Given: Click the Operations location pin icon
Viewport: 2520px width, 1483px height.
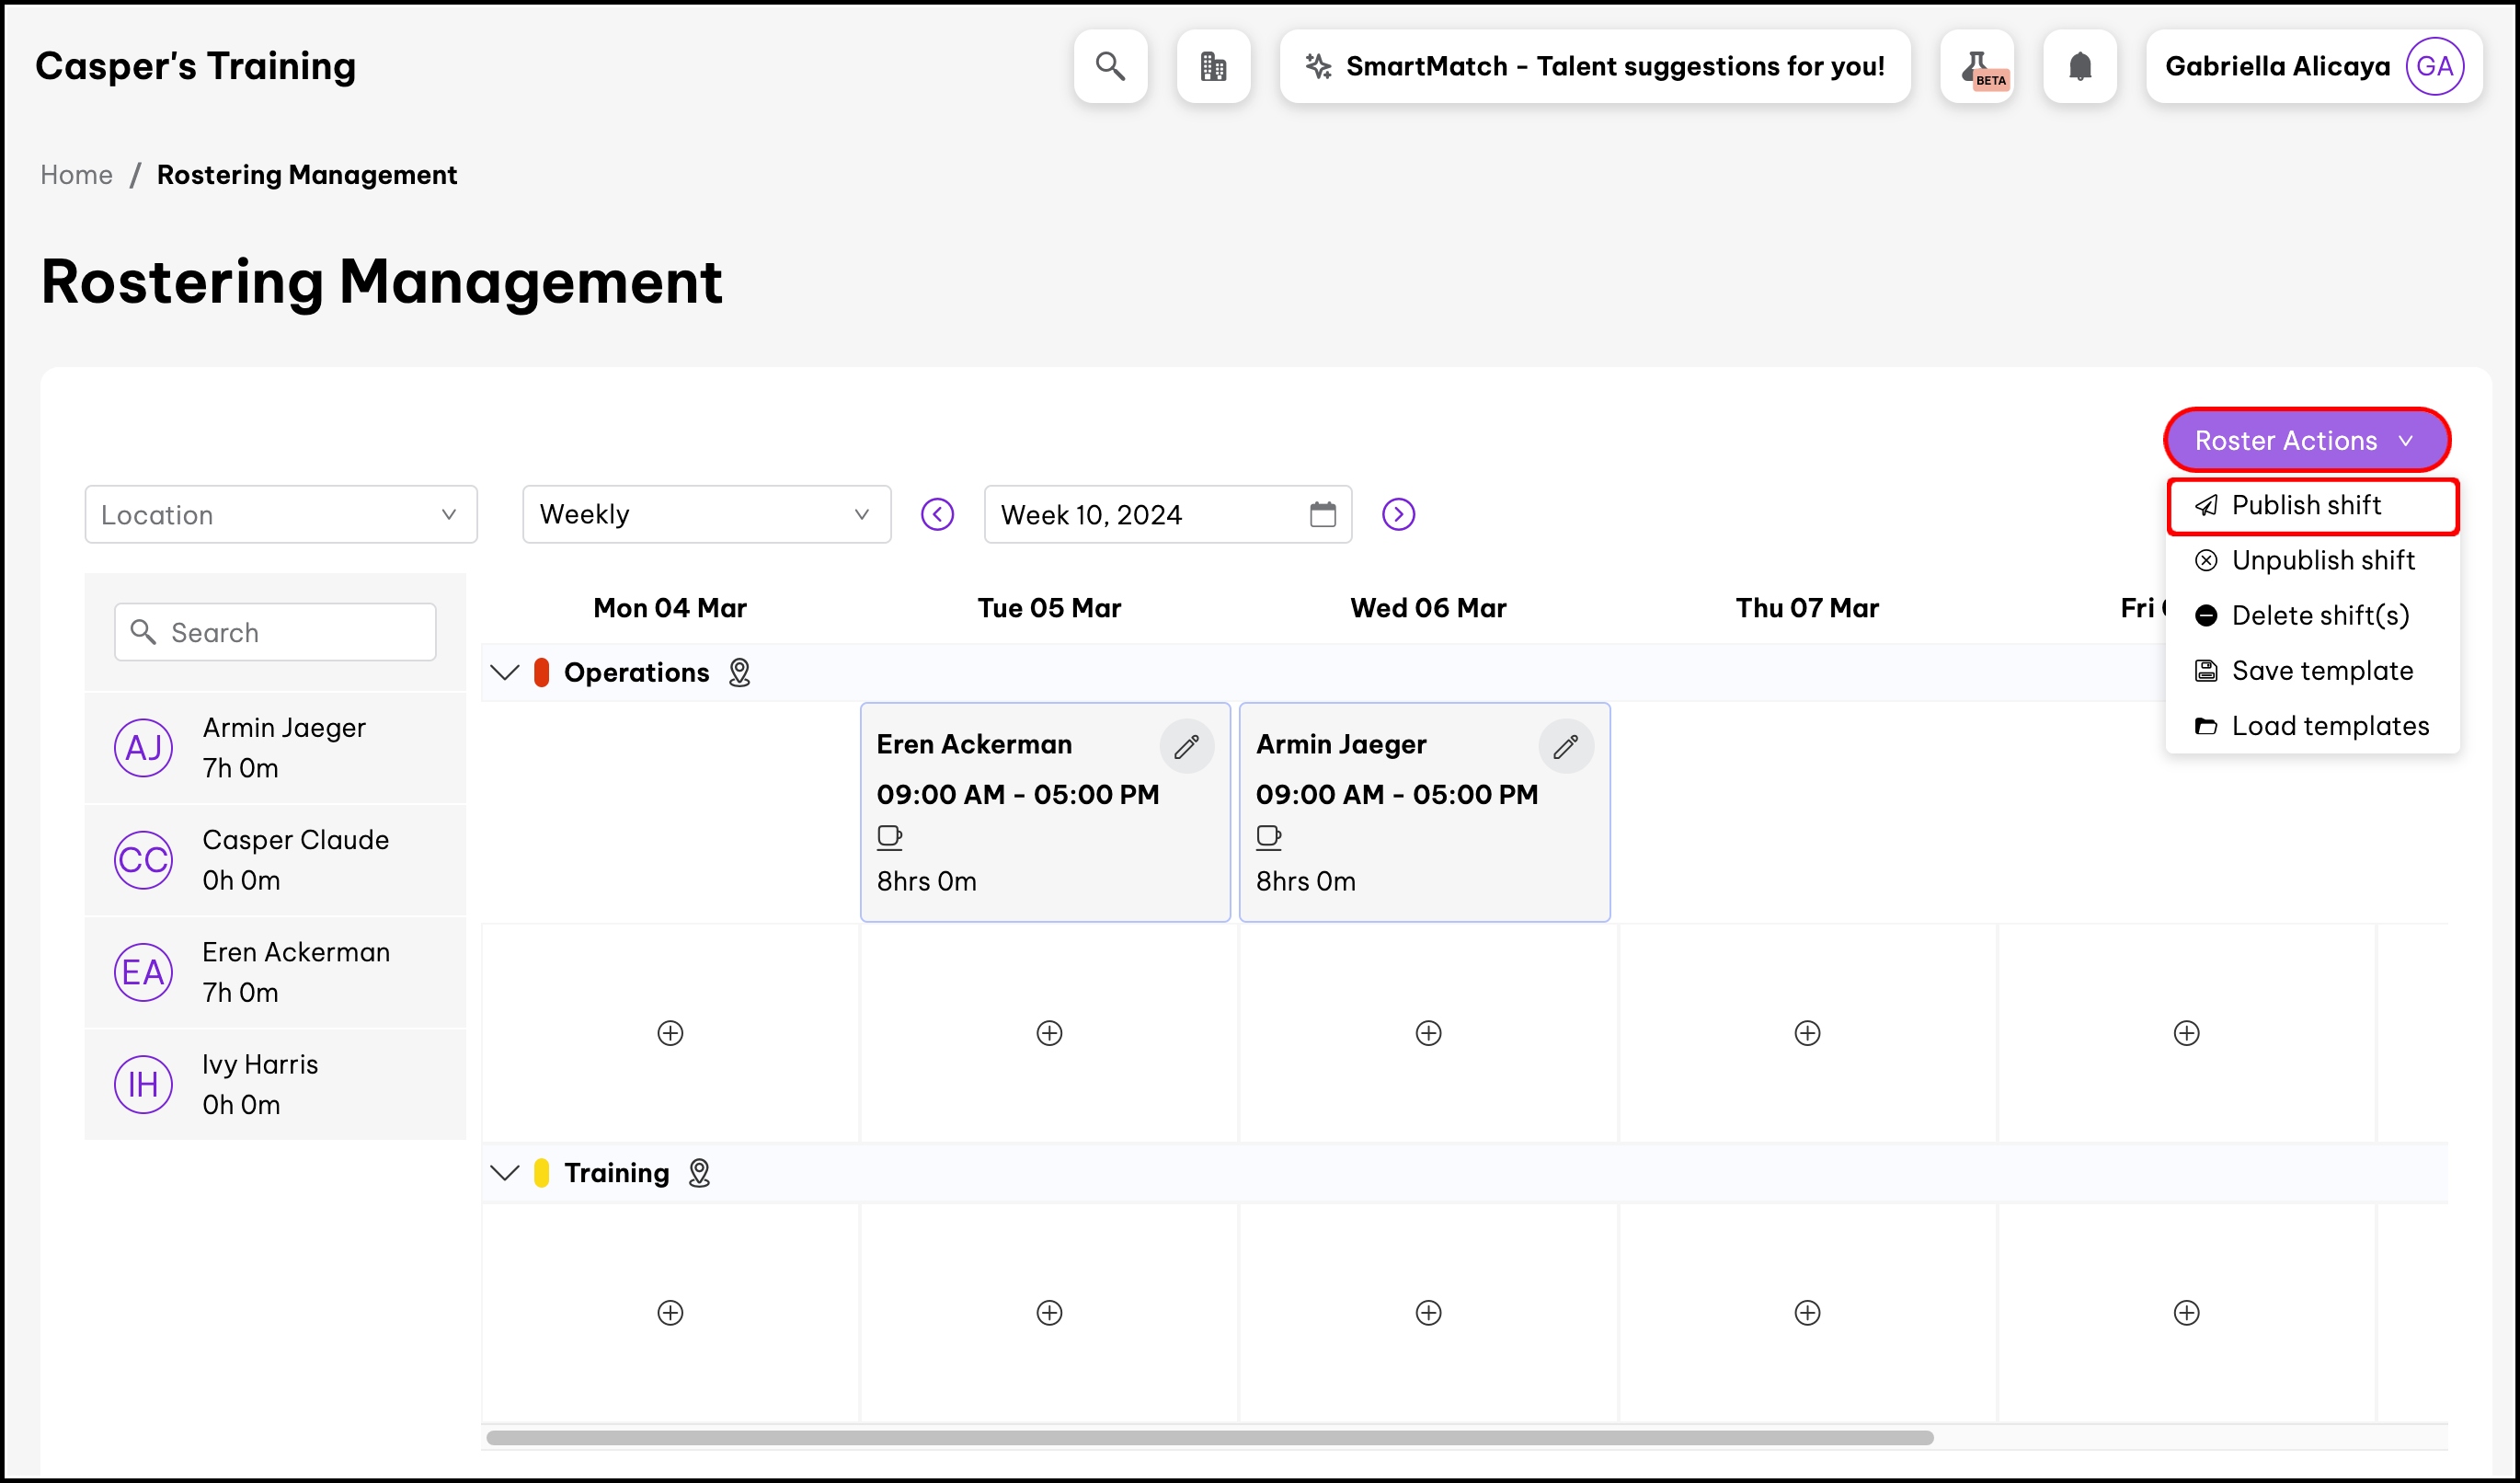Looking at the screenshot, I should tap(739, 672).
